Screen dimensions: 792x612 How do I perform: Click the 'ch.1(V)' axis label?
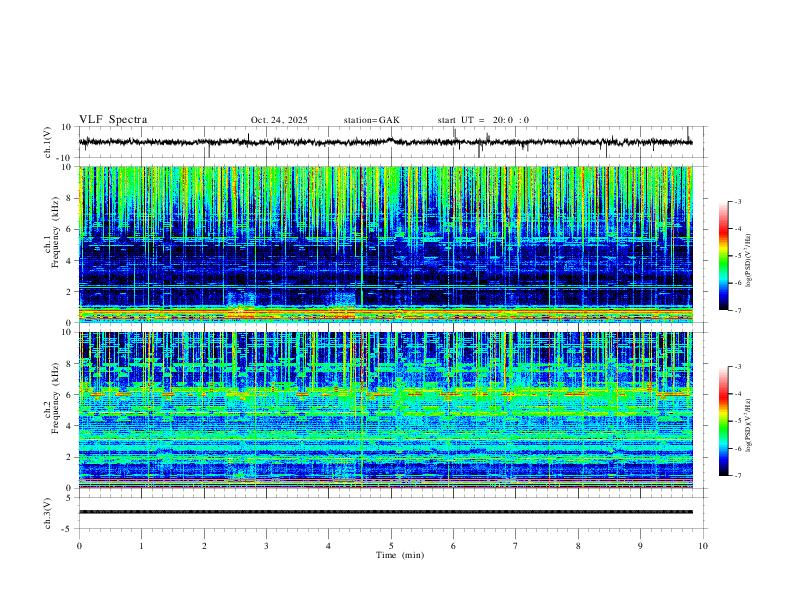(48, 142)
